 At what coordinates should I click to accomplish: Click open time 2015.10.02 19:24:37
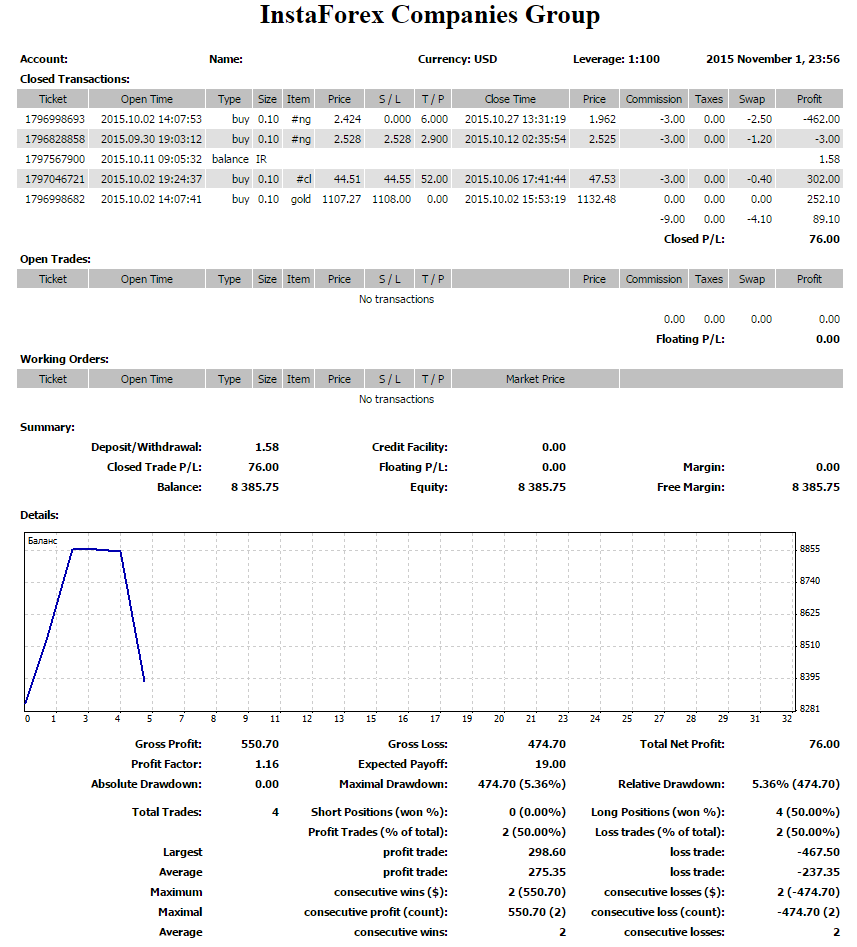coord(151,179)
